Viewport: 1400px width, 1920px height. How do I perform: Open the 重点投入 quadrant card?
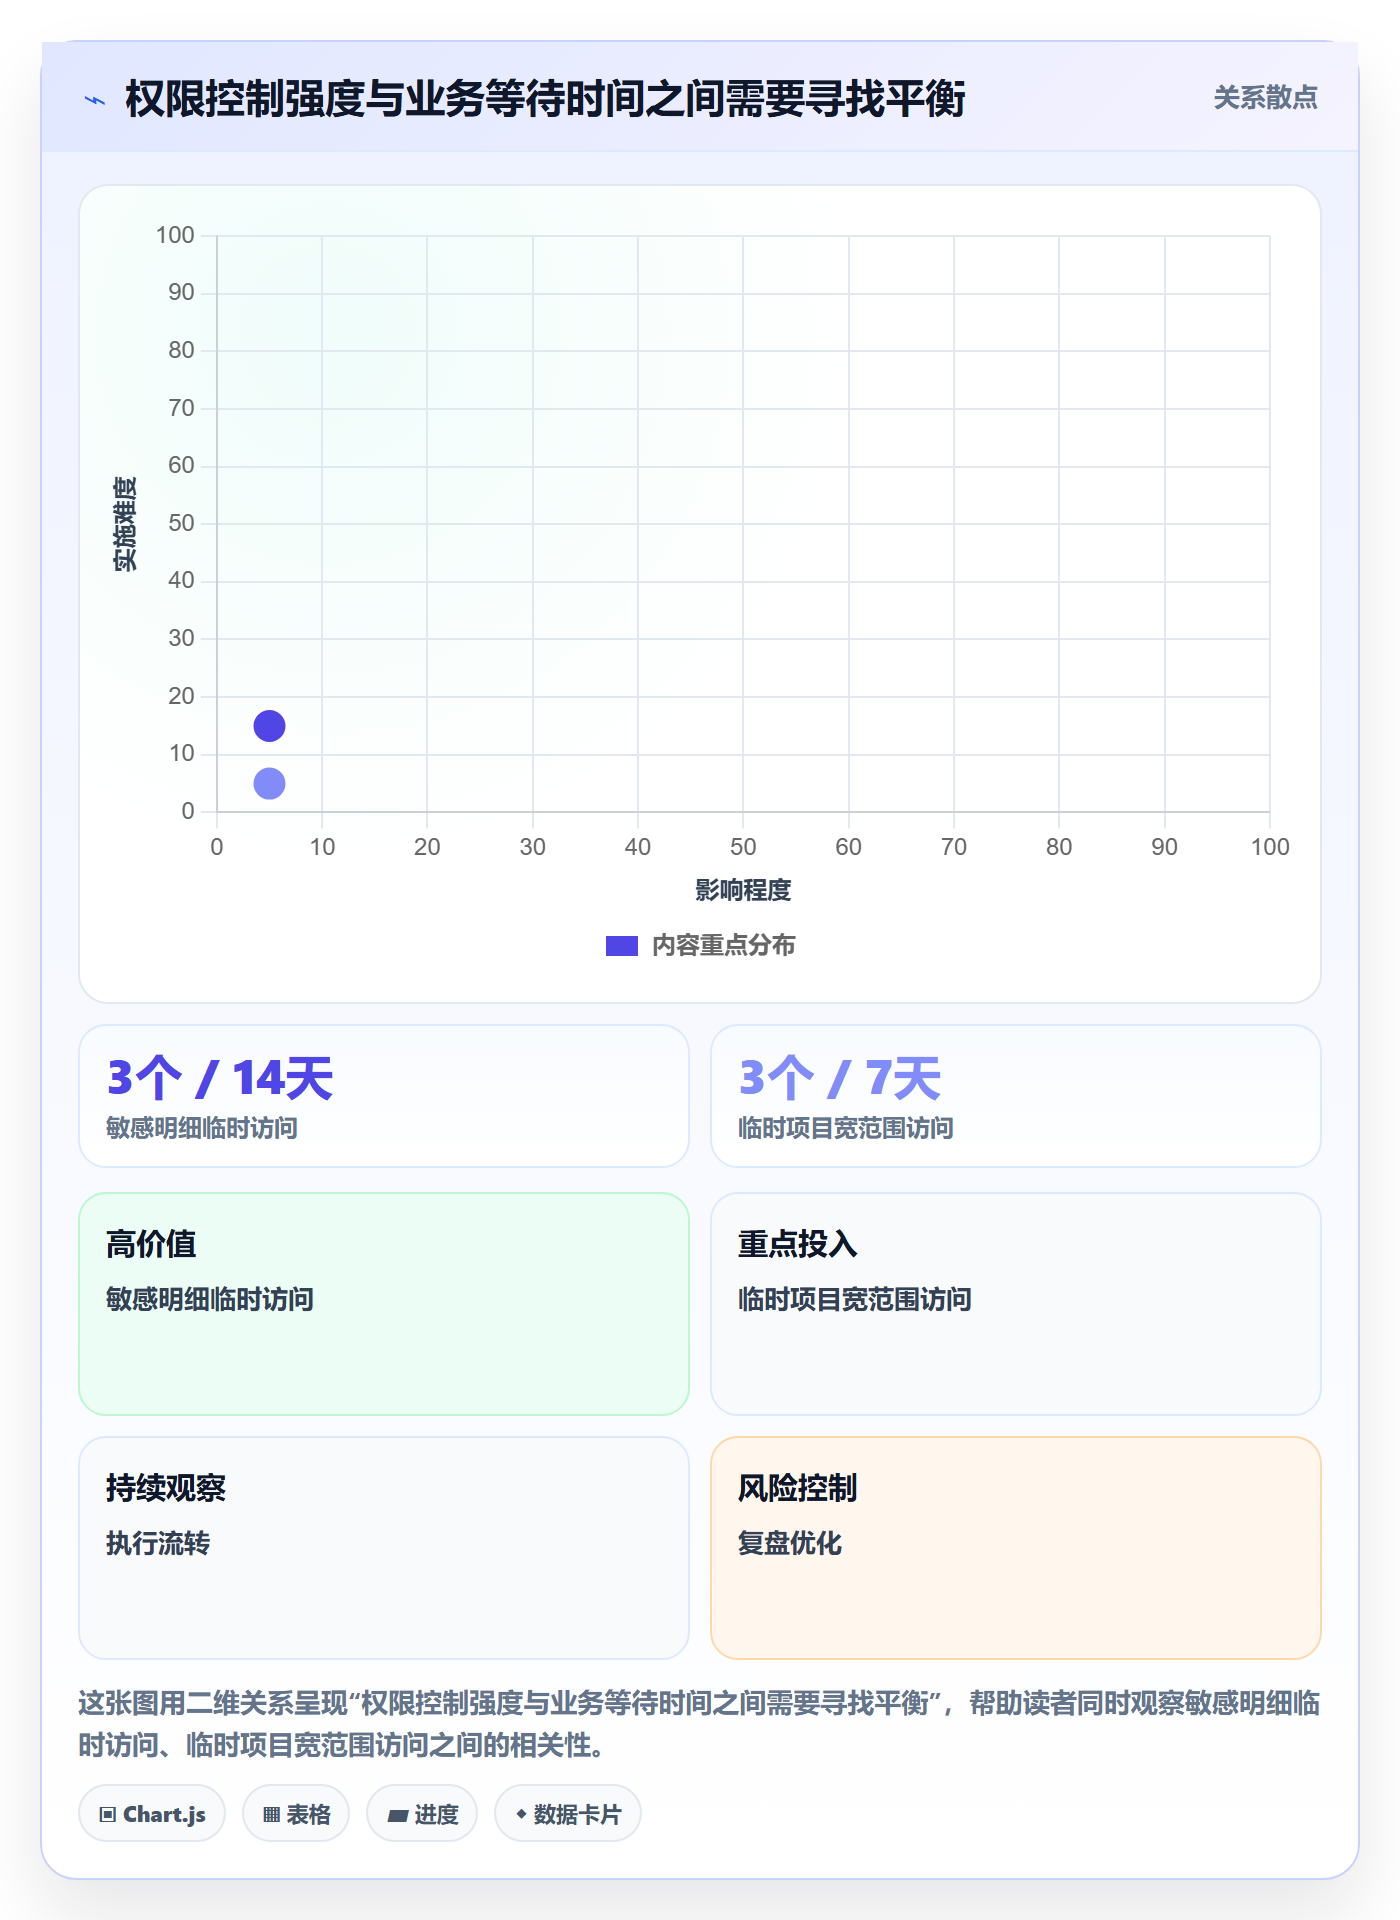[x=1015, y=1304]
